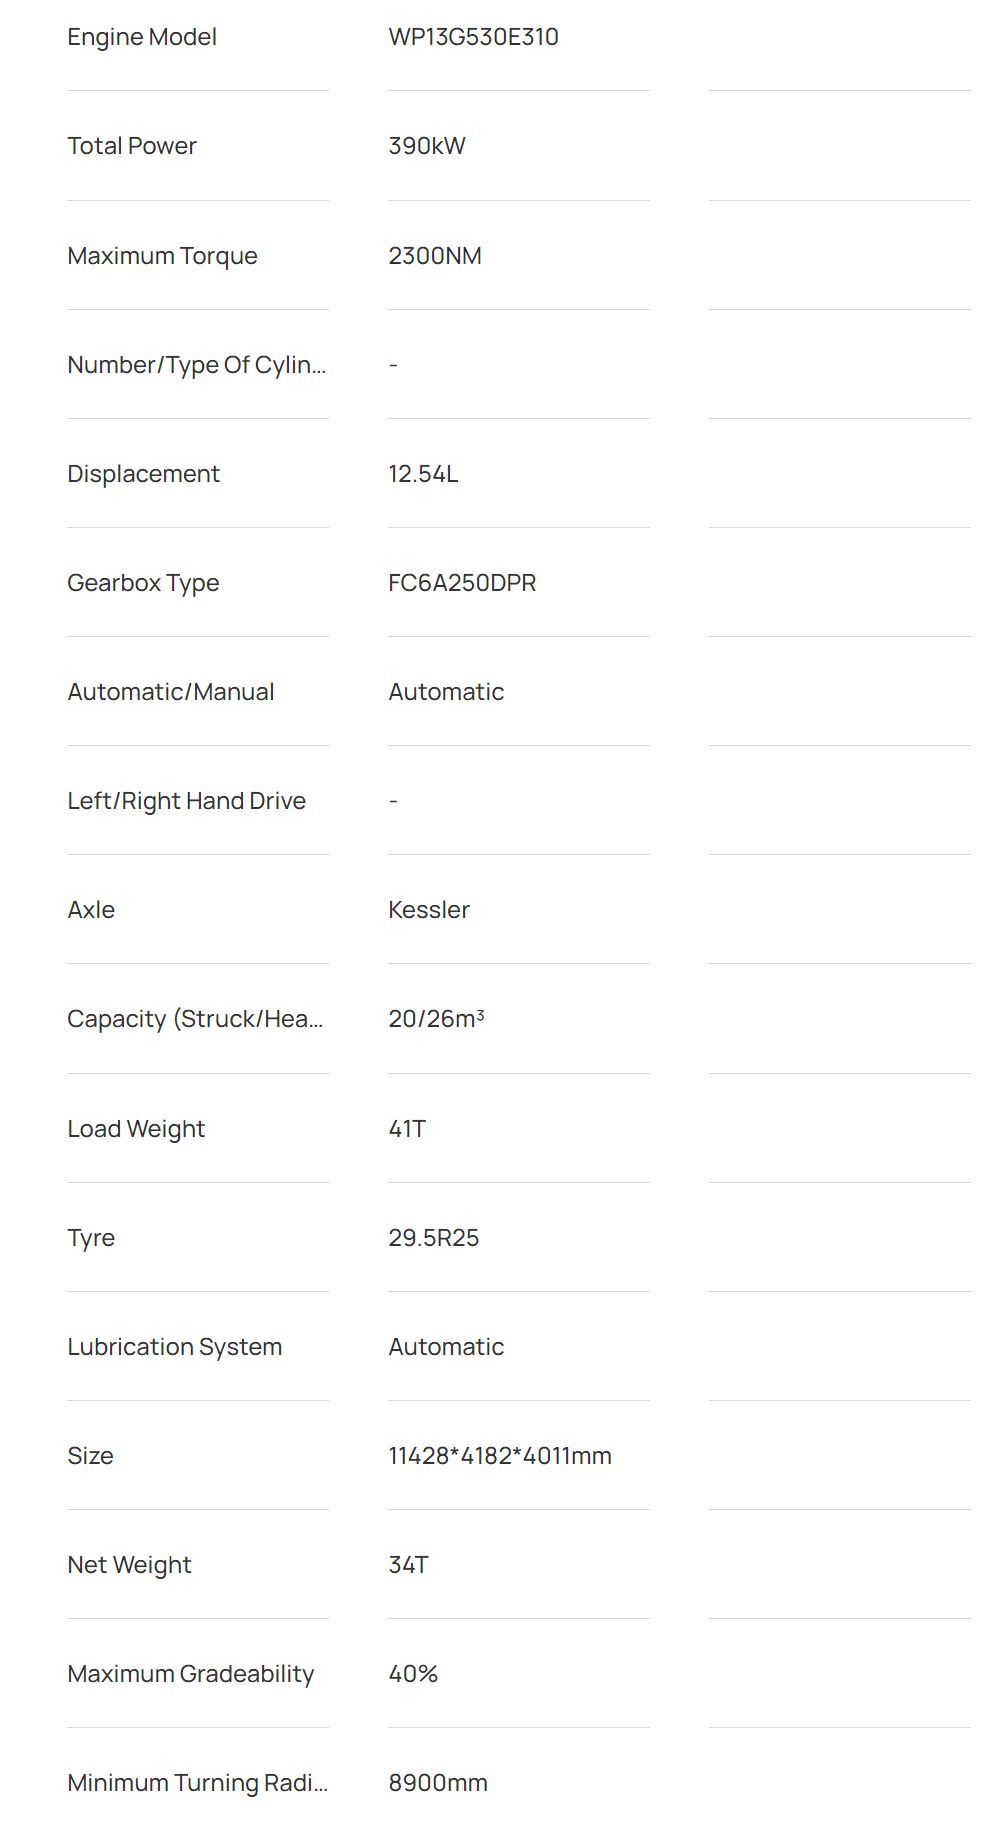Screen dimensions: 988x1831
Task: Select the FC6A250DPR gearbox value
Action: coord(462,583)
